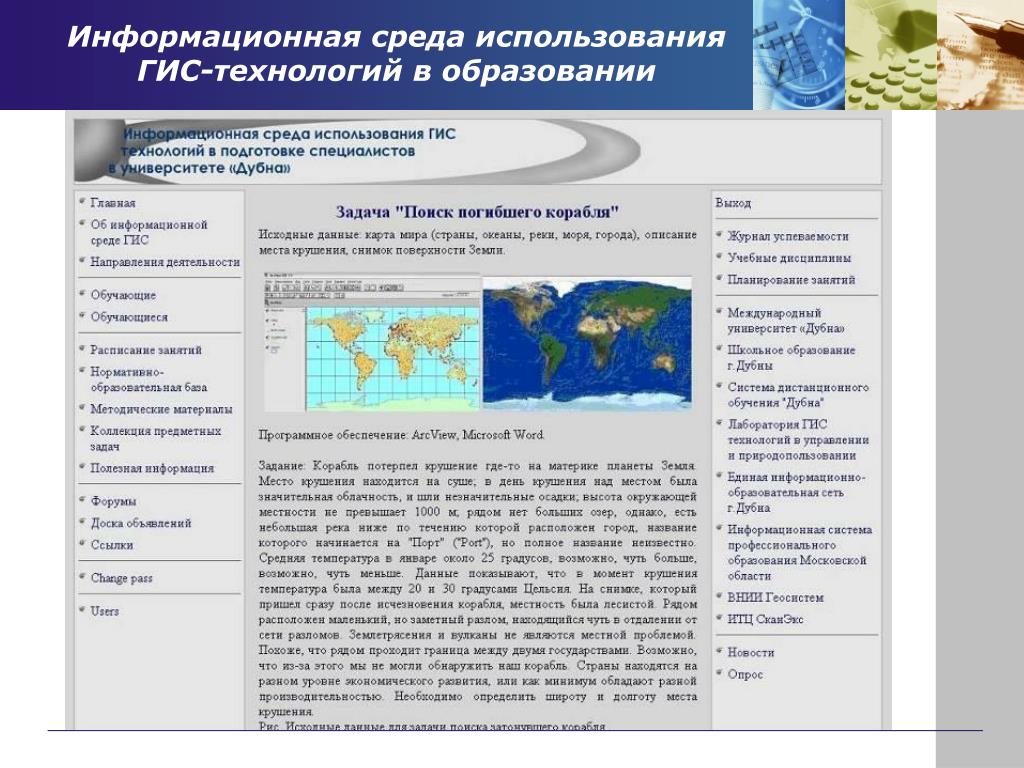
Task: Open Полезная информация link
Action: click(x=152, y=468)
